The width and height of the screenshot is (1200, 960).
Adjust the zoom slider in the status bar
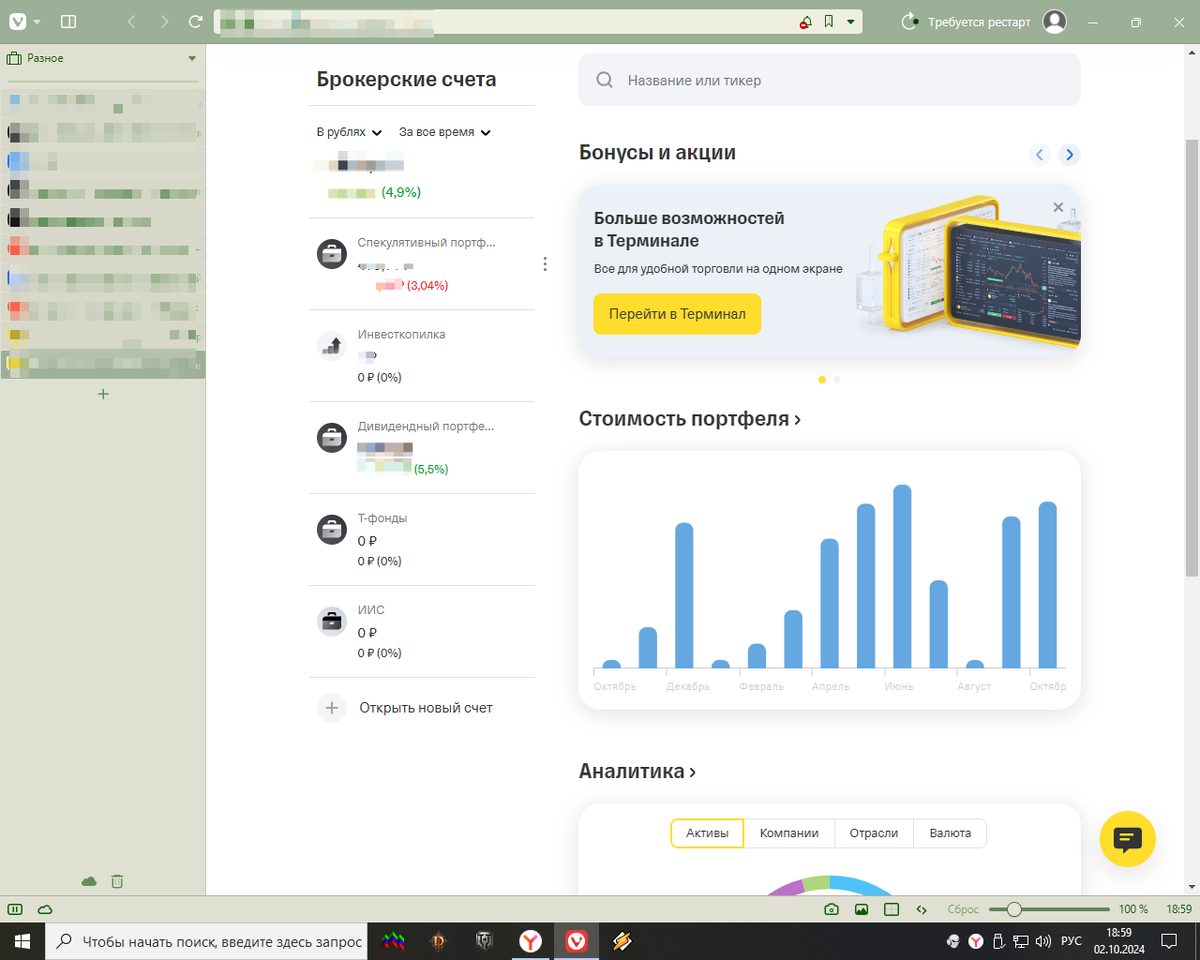pyautogui.click(x=1016, y=910)
